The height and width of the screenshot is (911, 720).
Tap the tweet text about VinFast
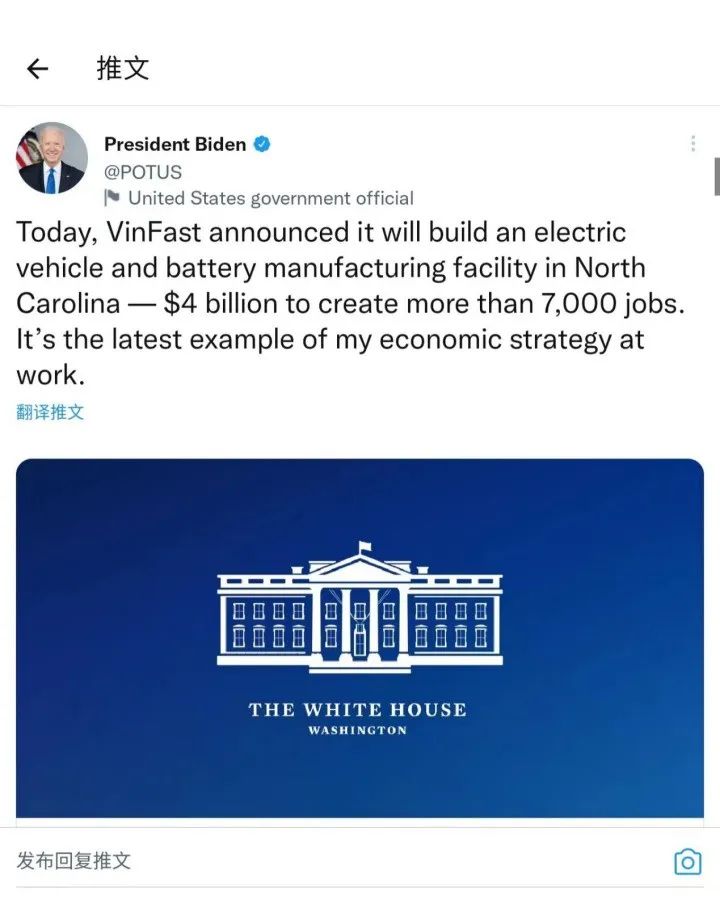350,303
